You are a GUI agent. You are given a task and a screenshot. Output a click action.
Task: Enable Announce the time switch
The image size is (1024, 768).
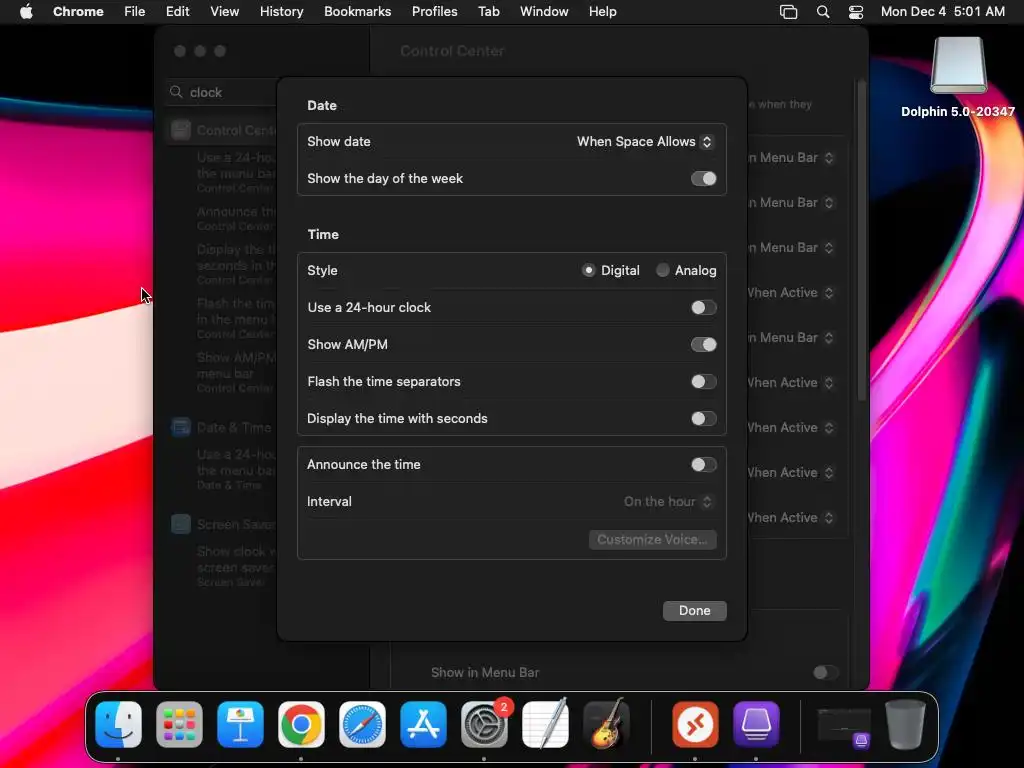[x=703, y=464]
